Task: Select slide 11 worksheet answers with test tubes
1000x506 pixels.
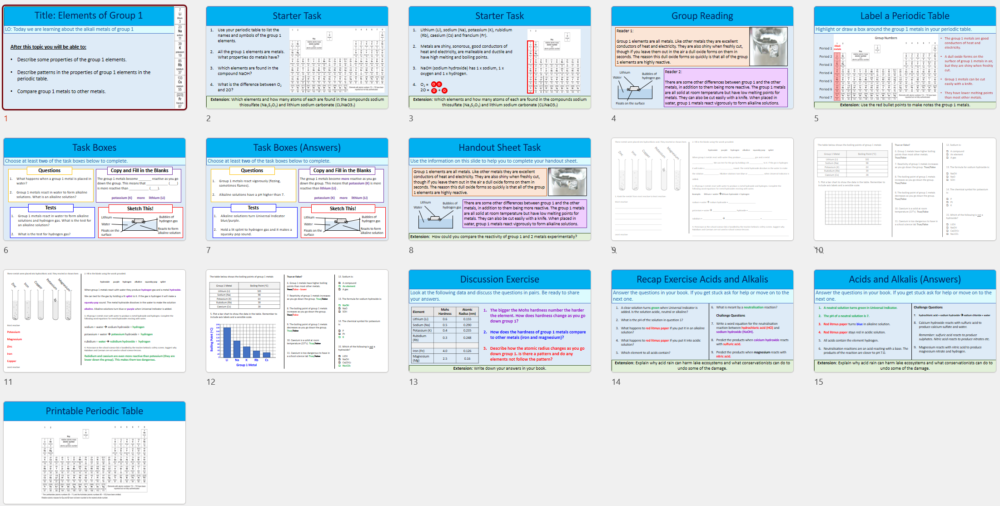Action: (x=95, y=321)
